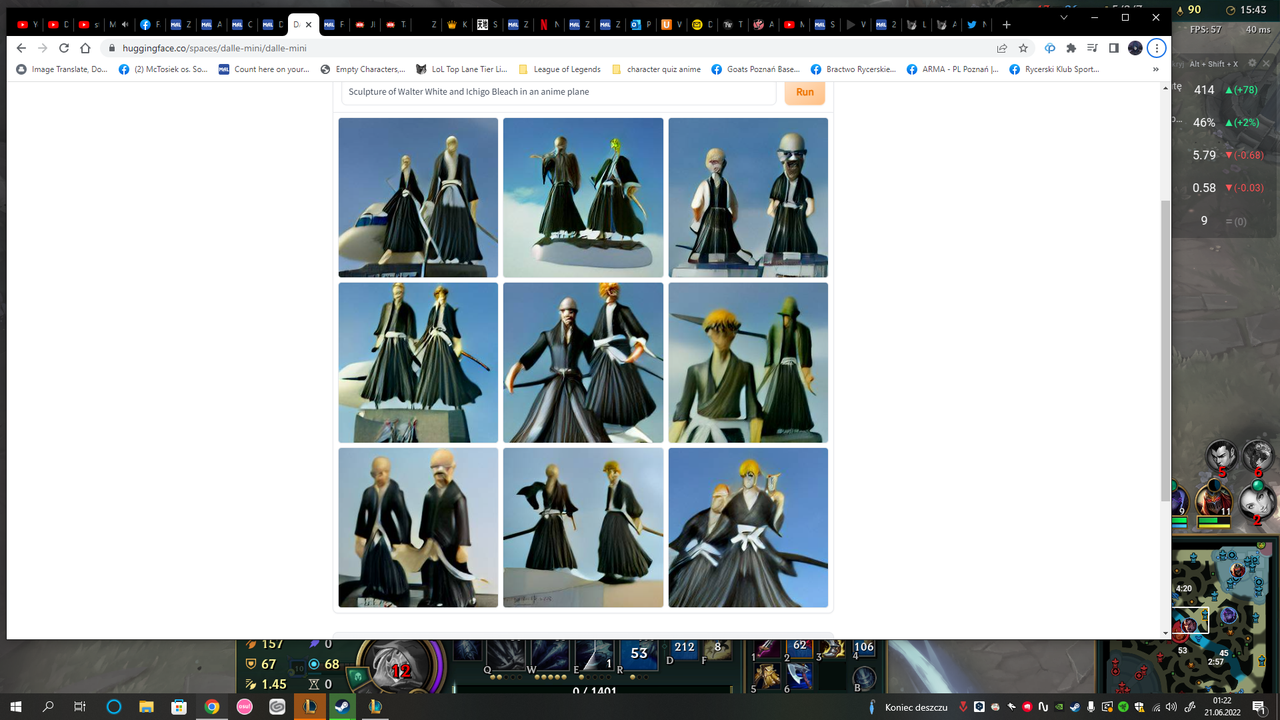This screenshot has width=1280, height=720.
Task: Show hidden bookmarks with the double chevron
Action: (1156, 69)
